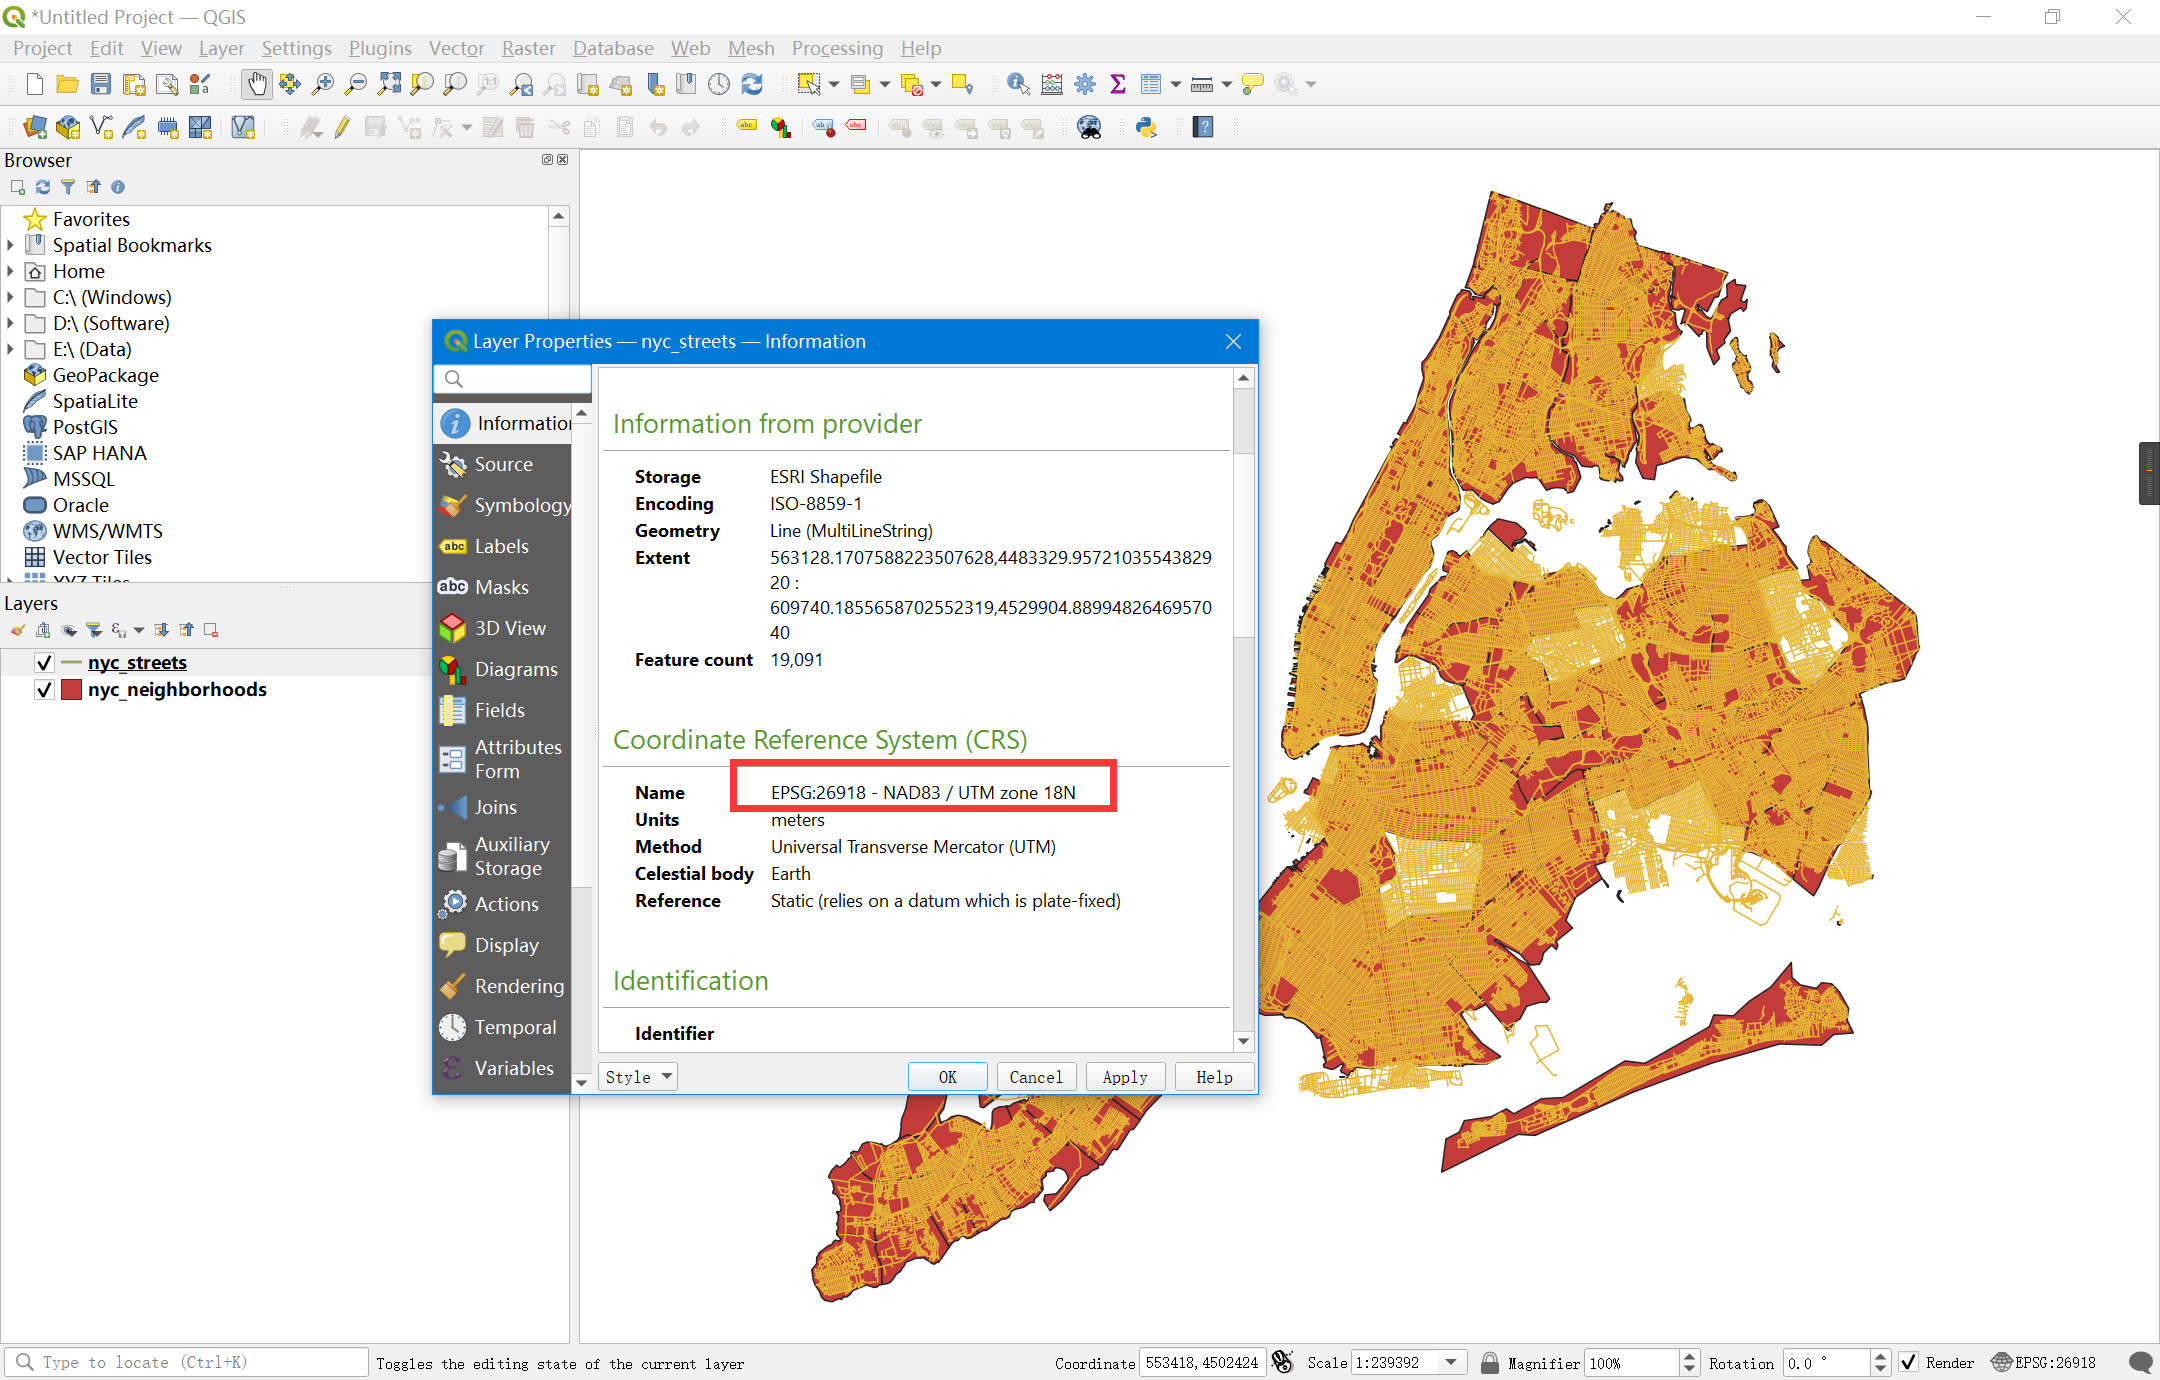This screenshot has width=2160, height=1380.
Task: Click the Refresh map icon
Action: [752, 84]
